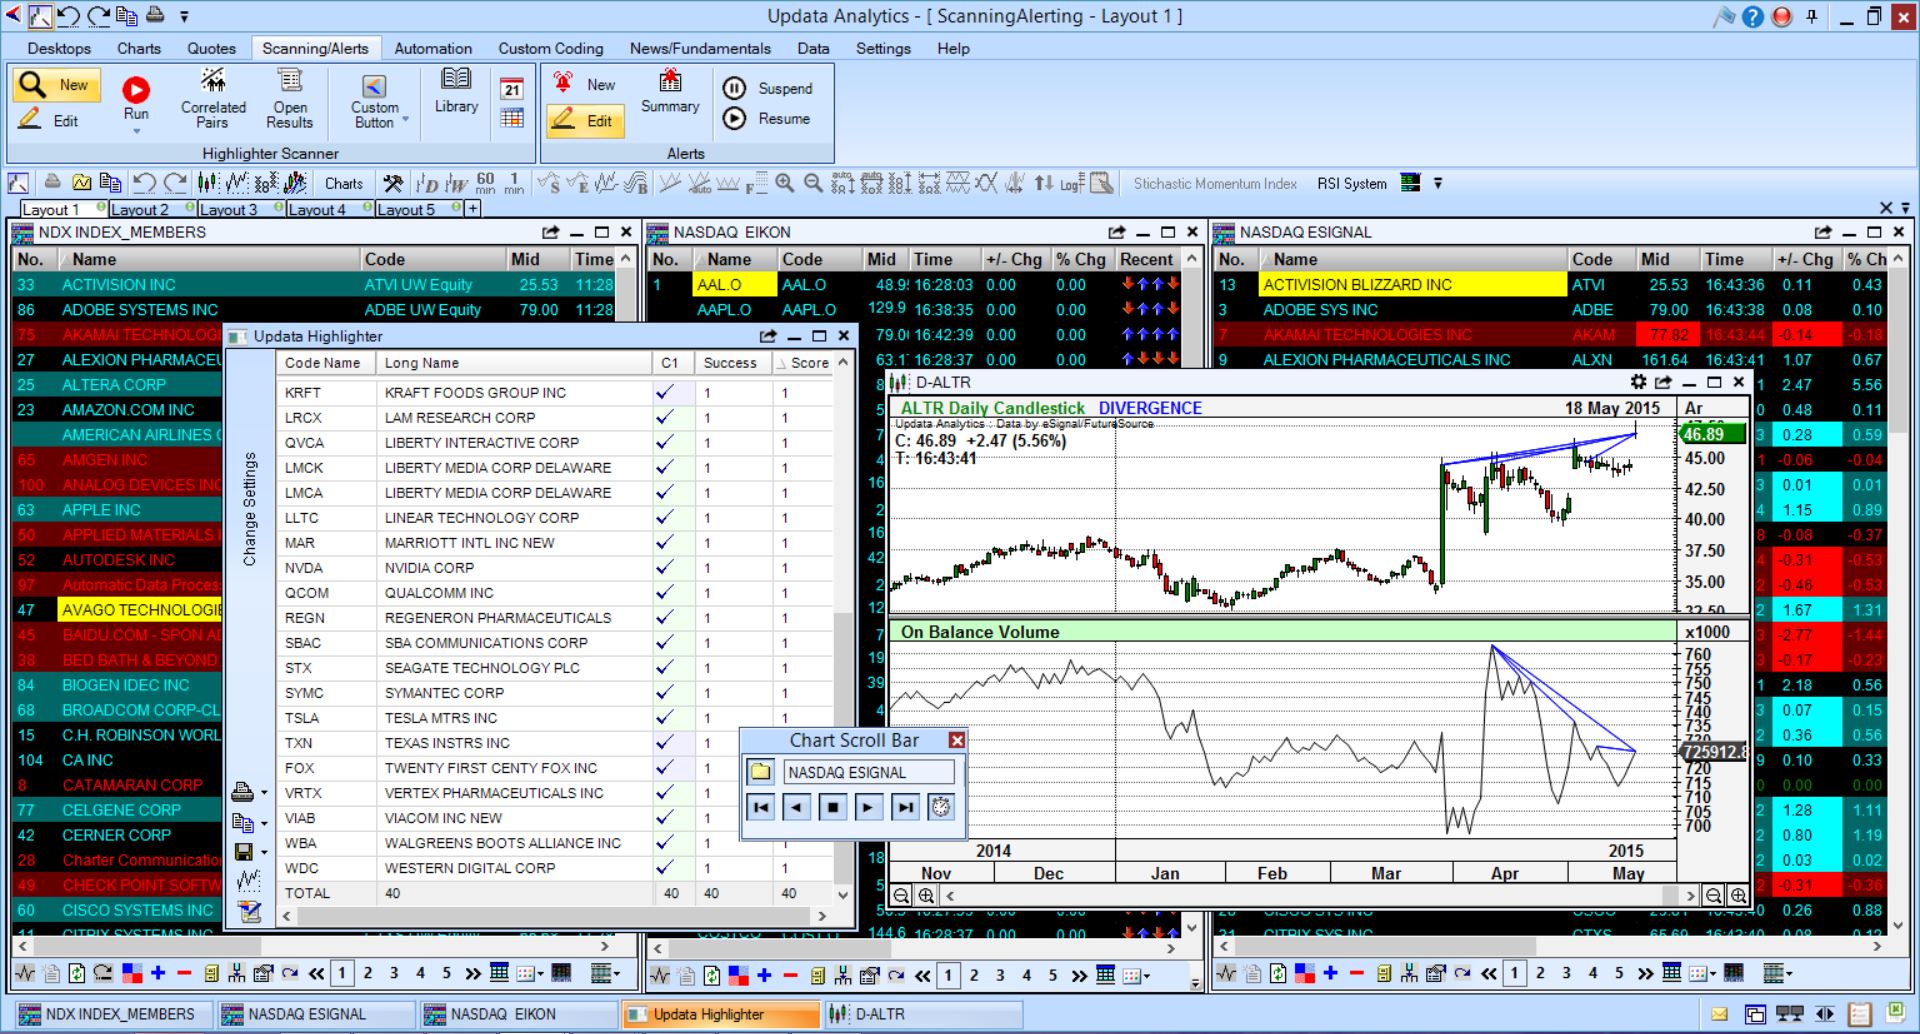Viewport: 1920px width, 1034px height.
Task: Select the 60 min chart interval
Action: (x=485, y=183)
